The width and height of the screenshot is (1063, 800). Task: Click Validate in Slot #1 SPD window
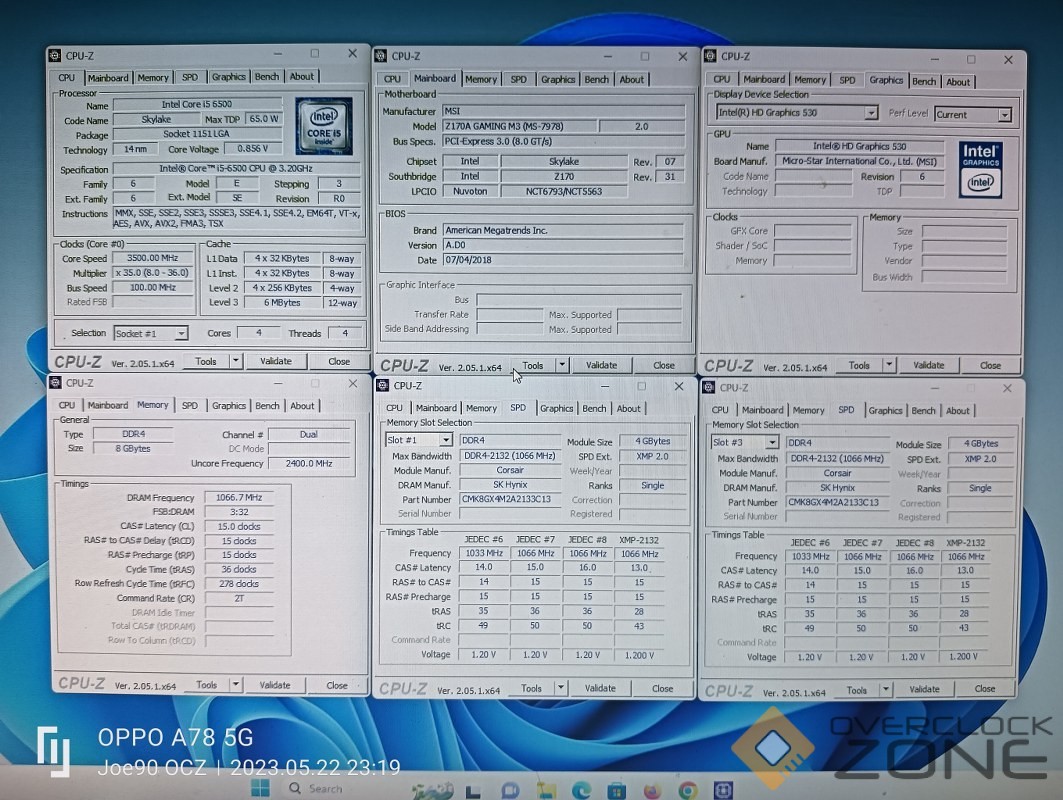point(601,688)
